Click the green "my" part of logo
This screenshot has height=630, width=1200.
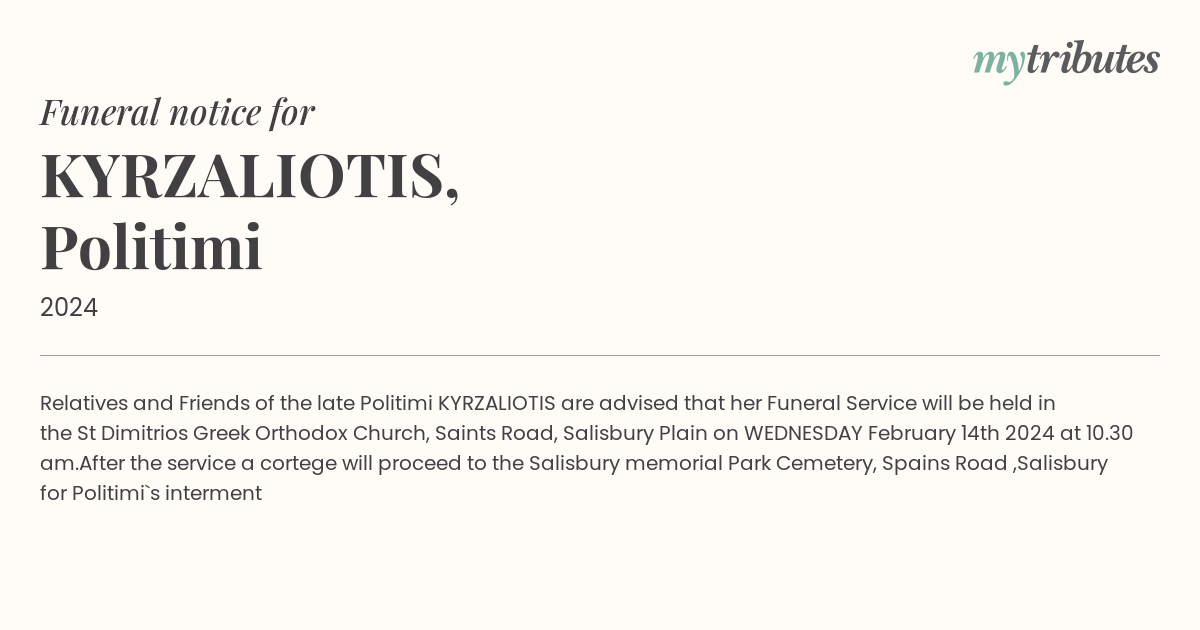click(x=998, y=62)
